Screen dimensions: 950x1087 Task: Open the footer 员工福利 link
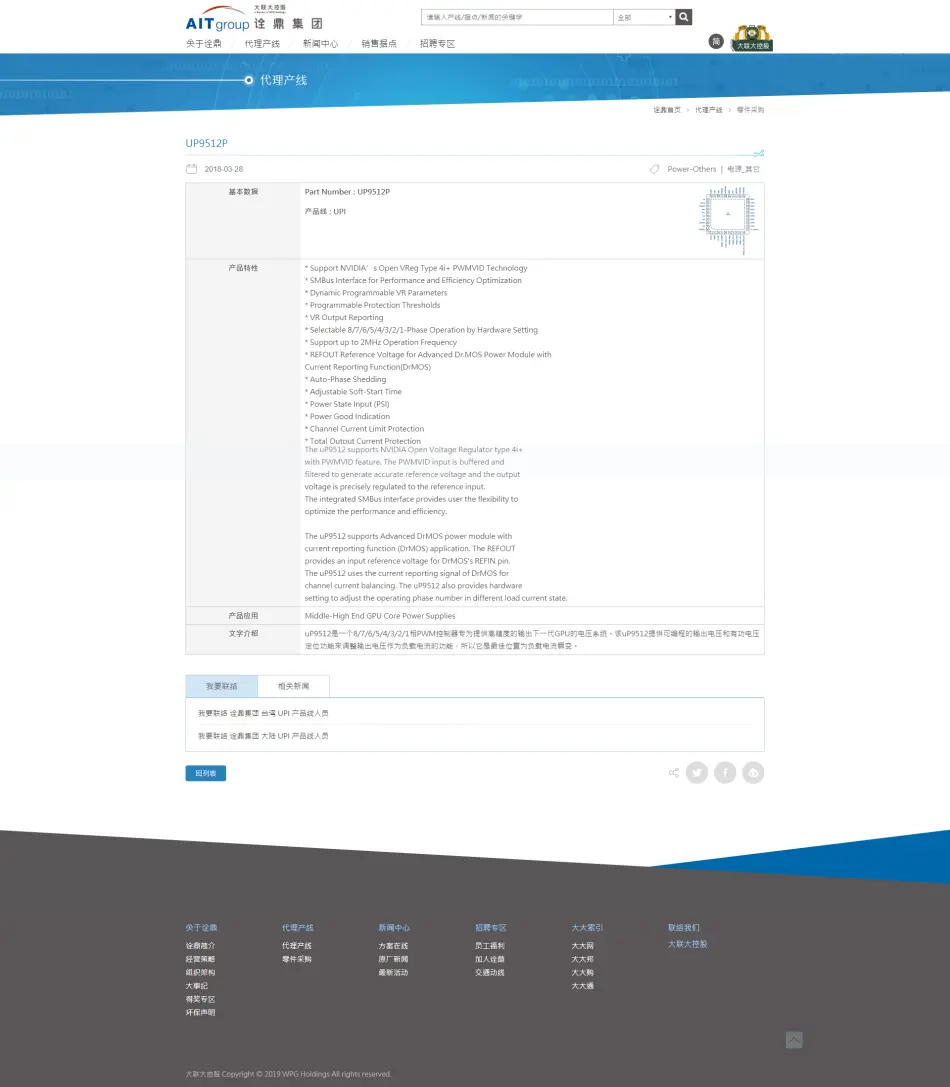pyautogui.click(x=490, y=946)
